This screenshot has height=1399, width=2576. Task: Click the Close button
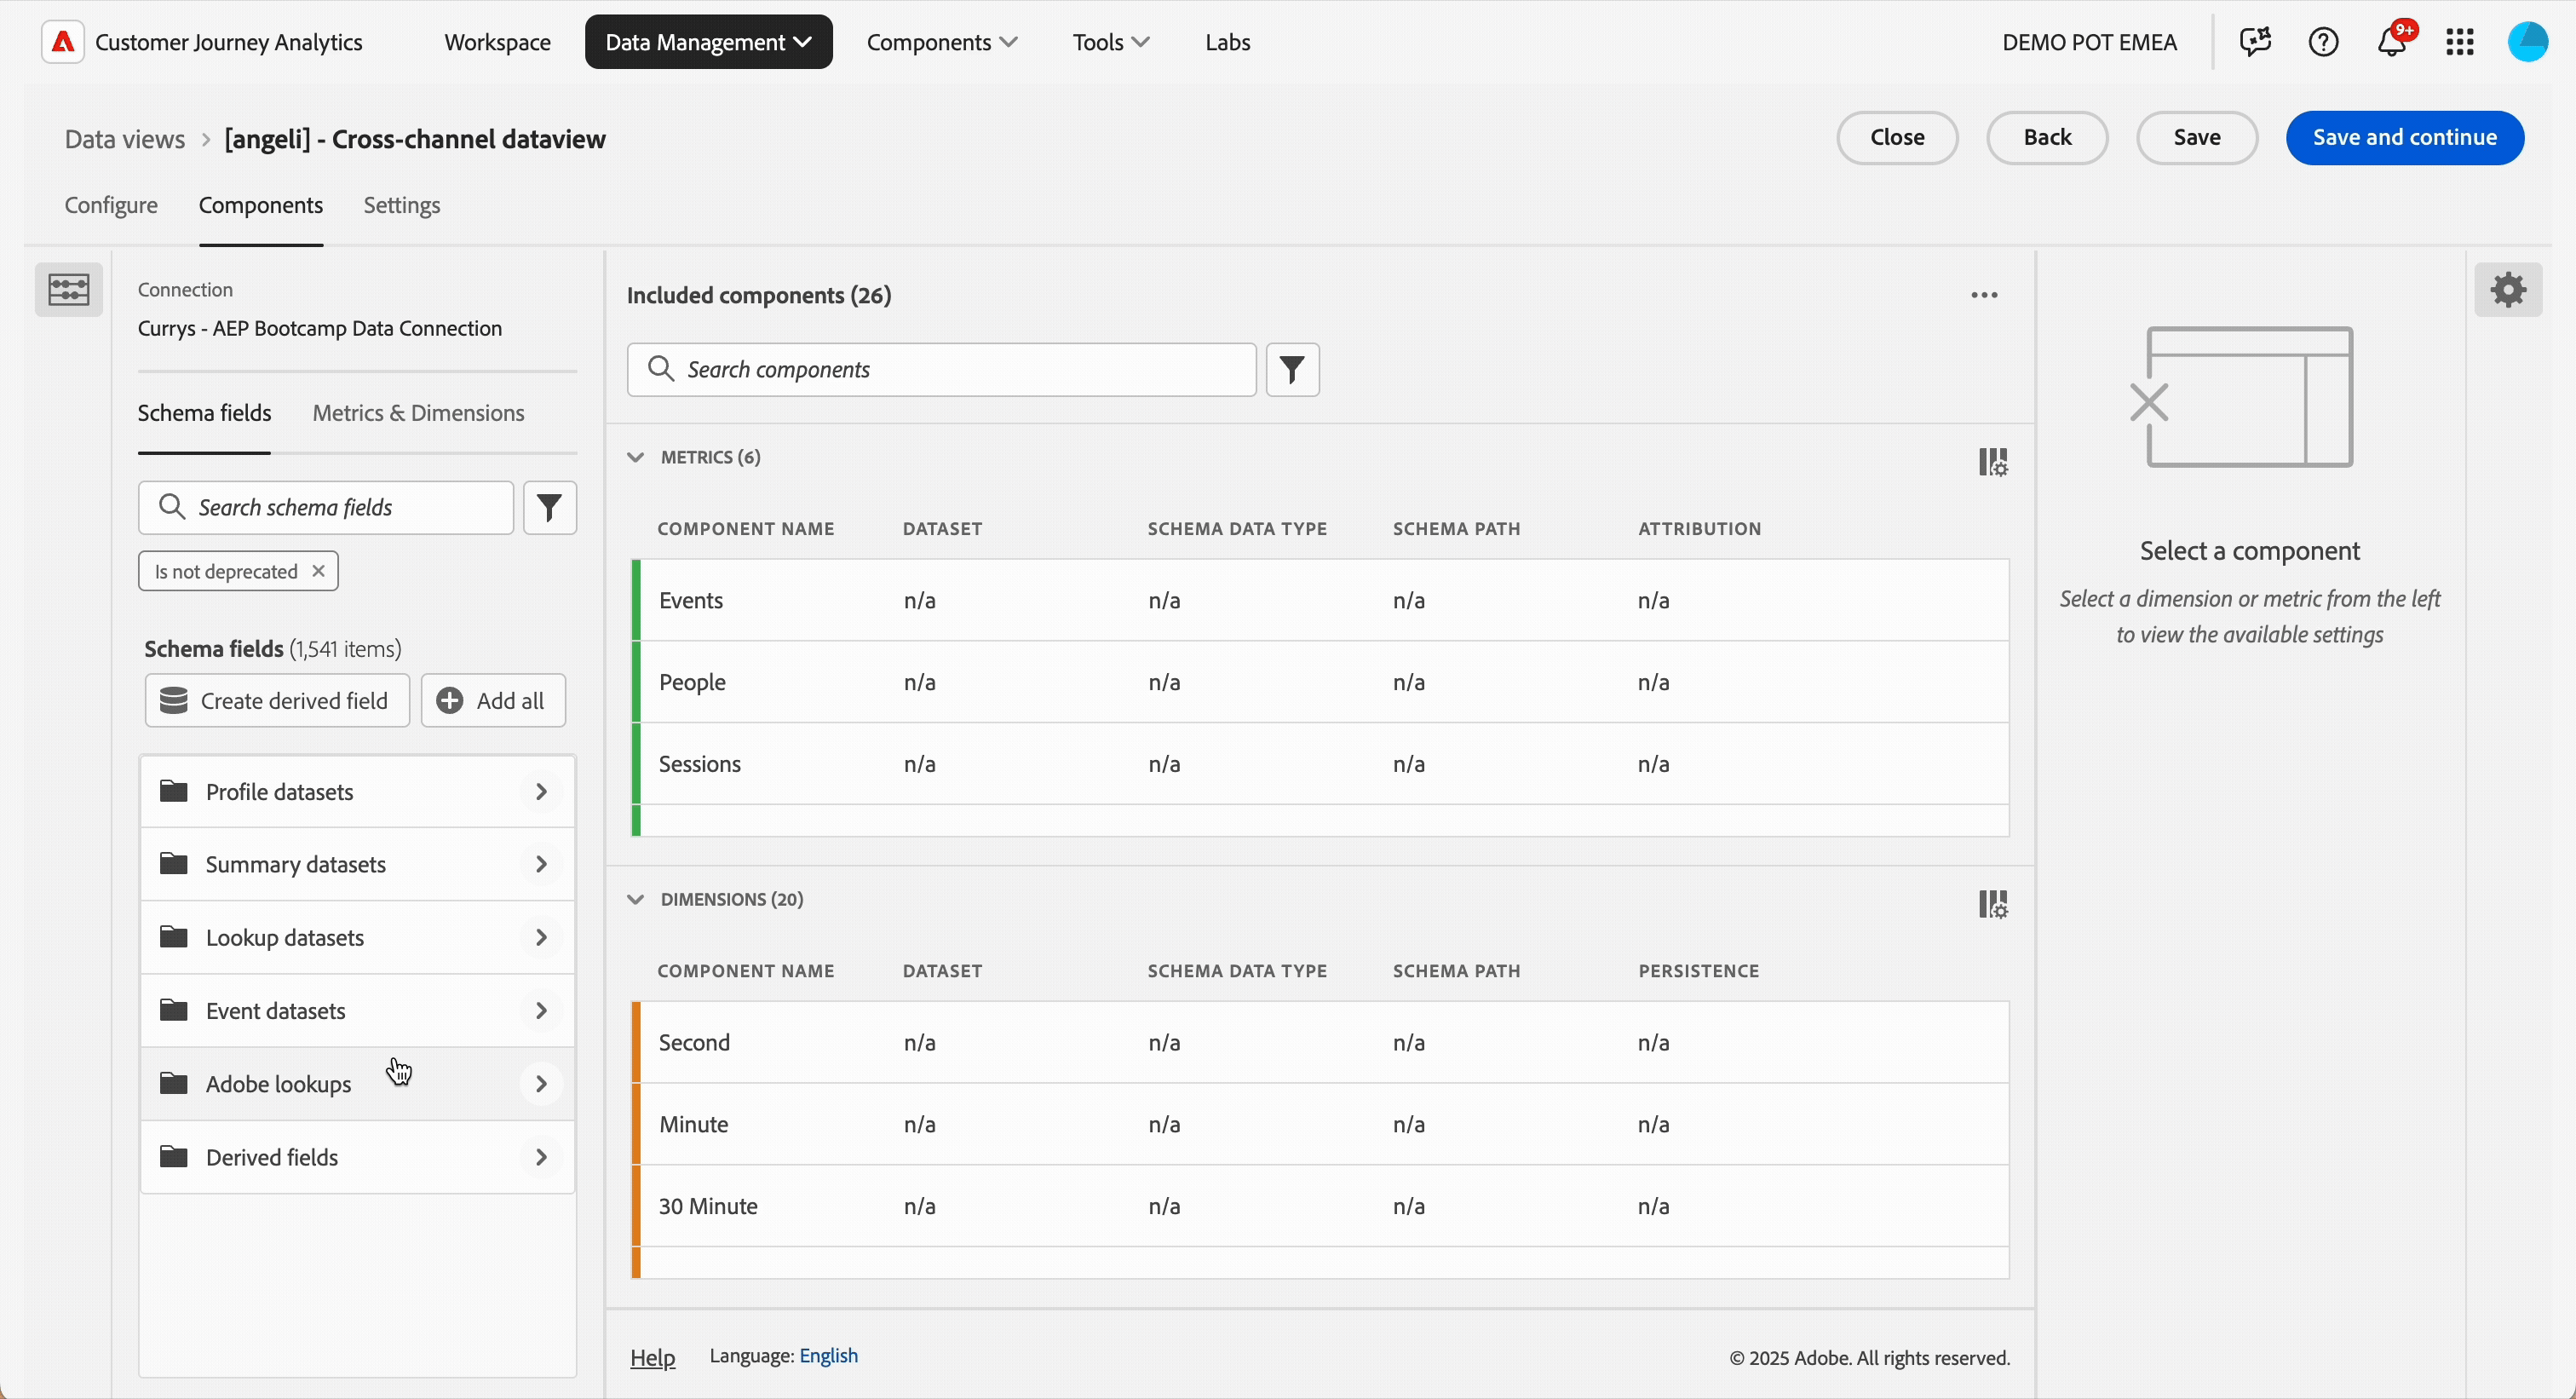(x=1897, y=138)
